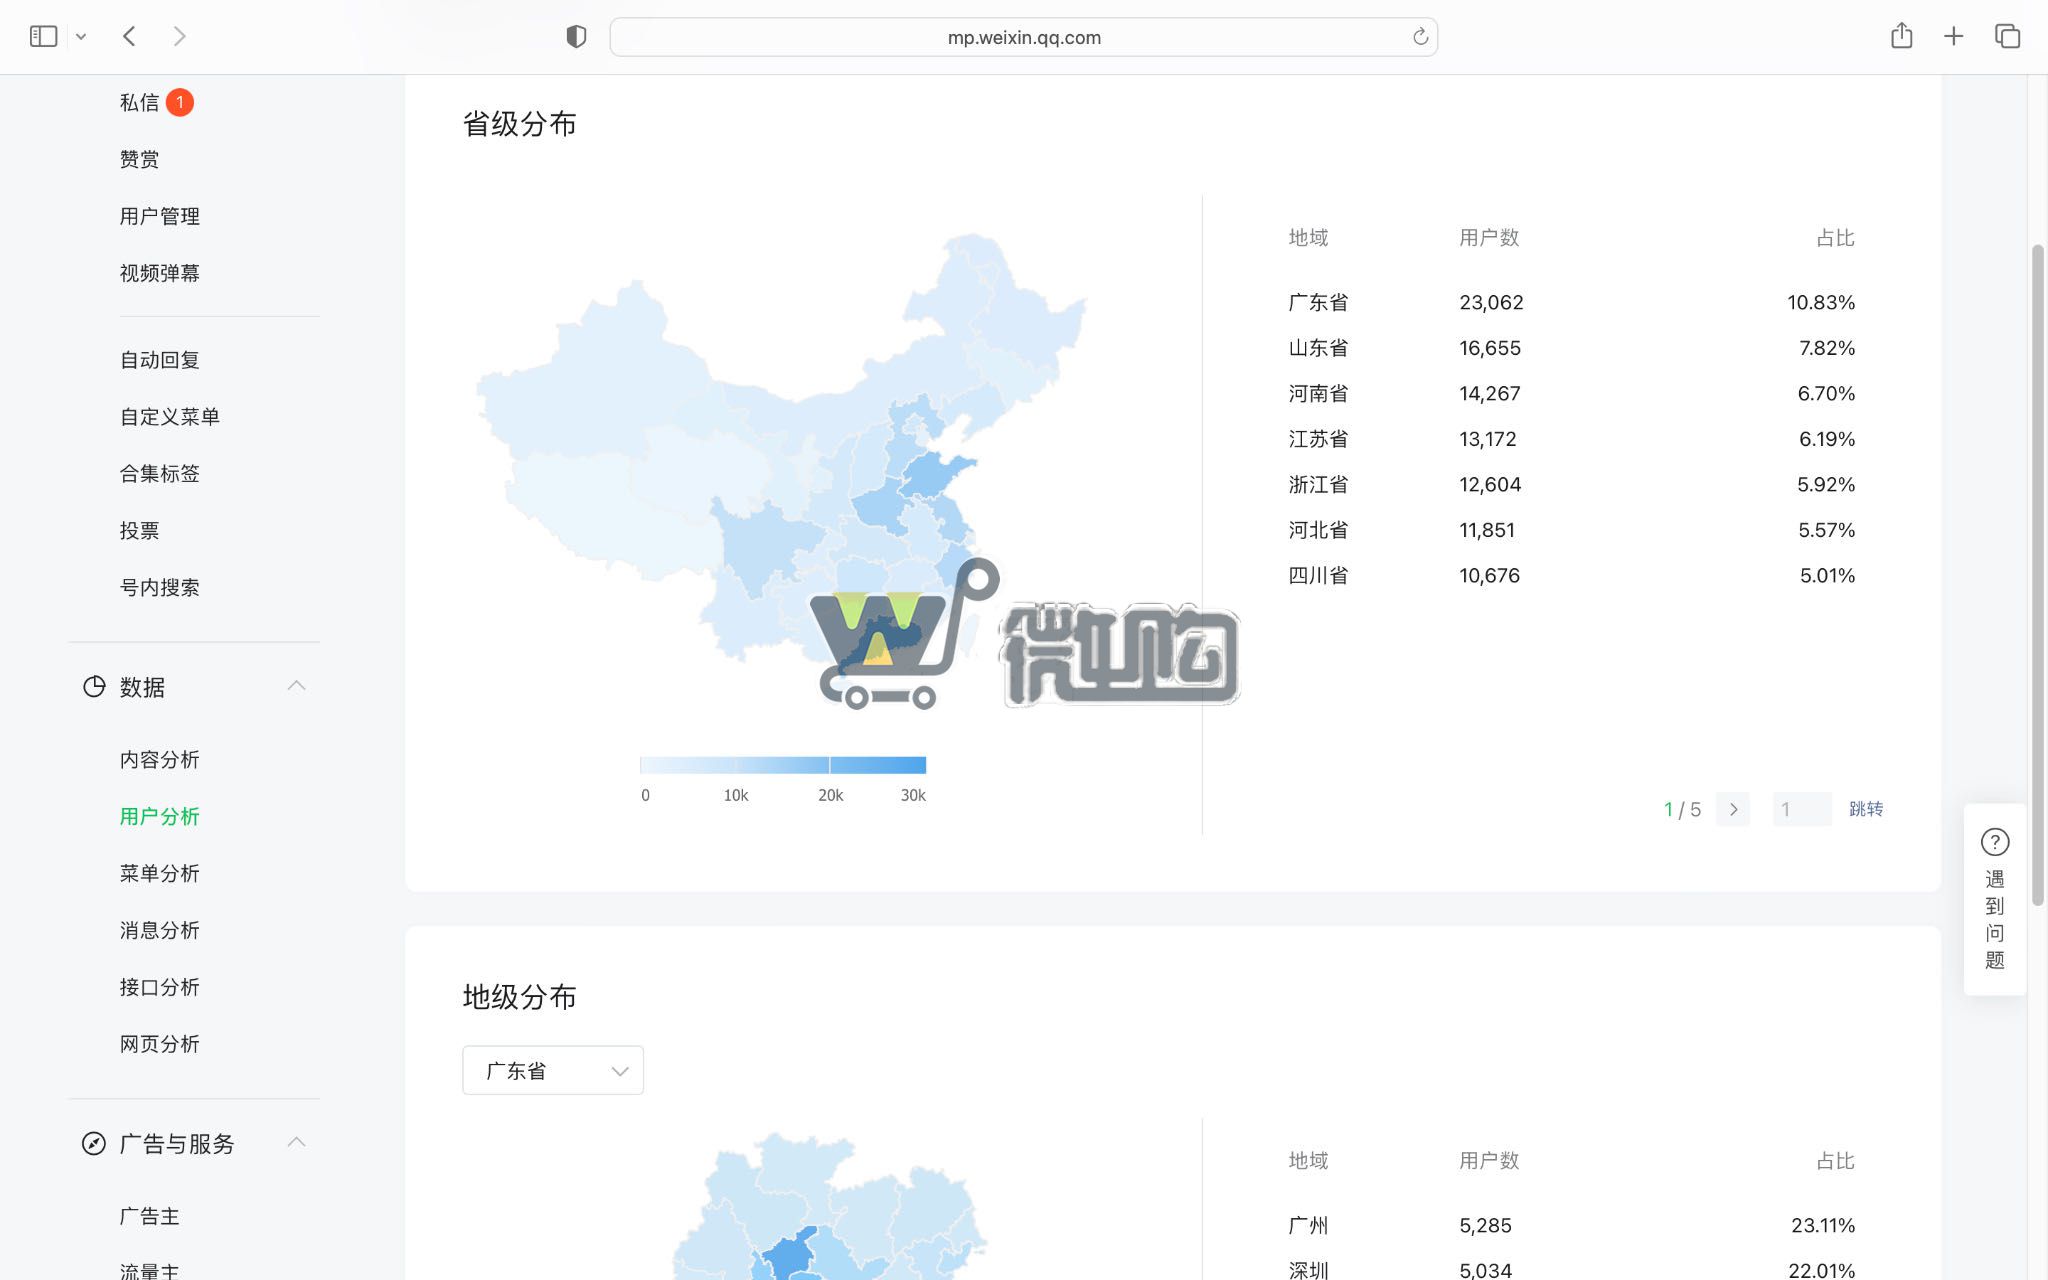Open 私信 with the notification badge
The width and height of the screenshot is (2048, 1280).
139,102
